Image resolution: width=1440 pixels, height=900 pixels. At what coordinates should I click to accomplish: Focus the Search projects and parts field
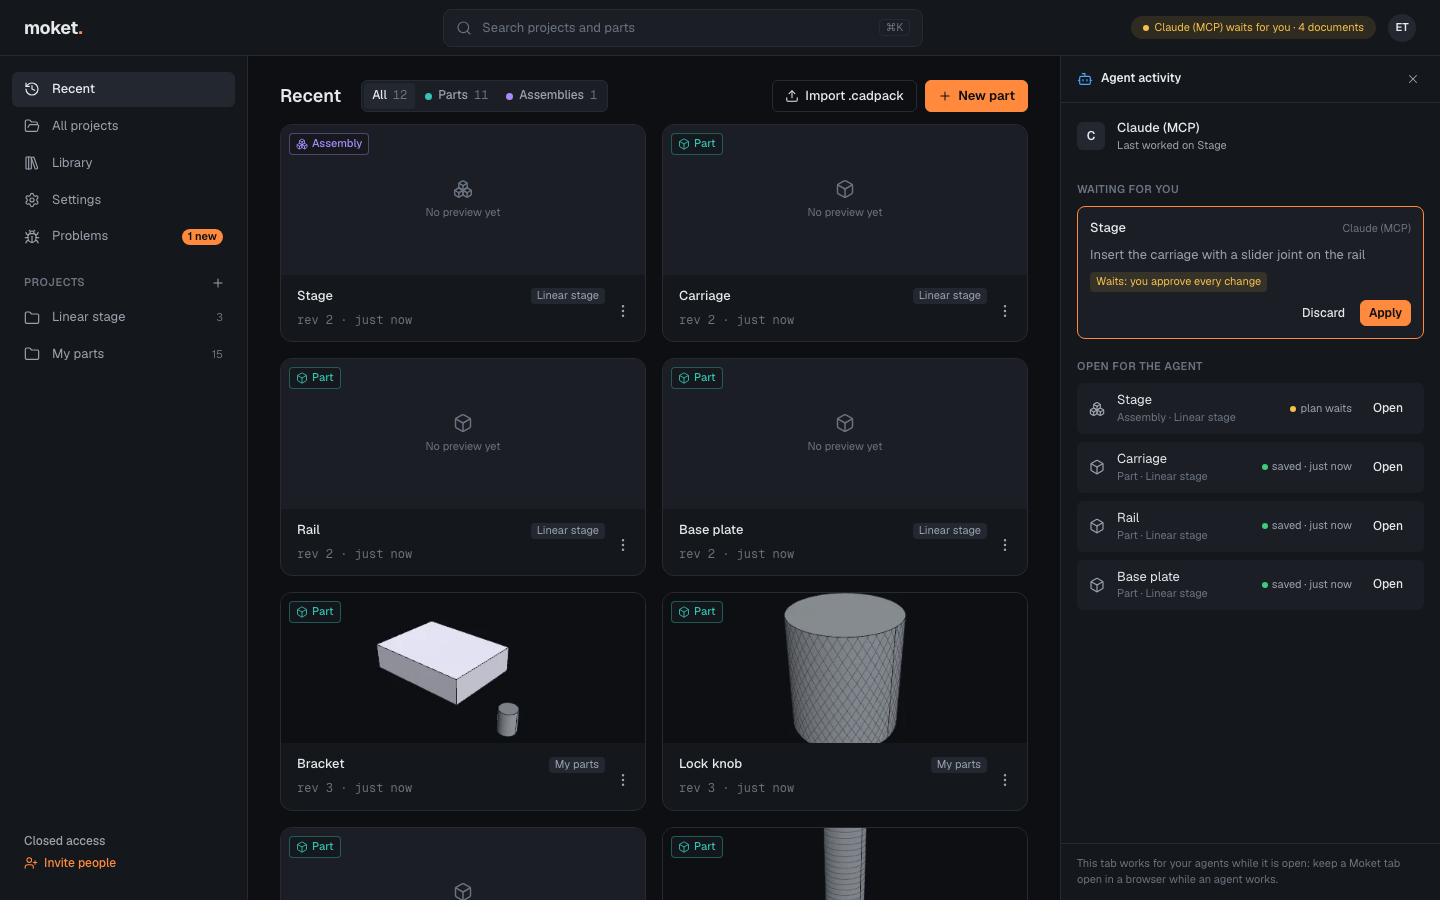point(682,28)
